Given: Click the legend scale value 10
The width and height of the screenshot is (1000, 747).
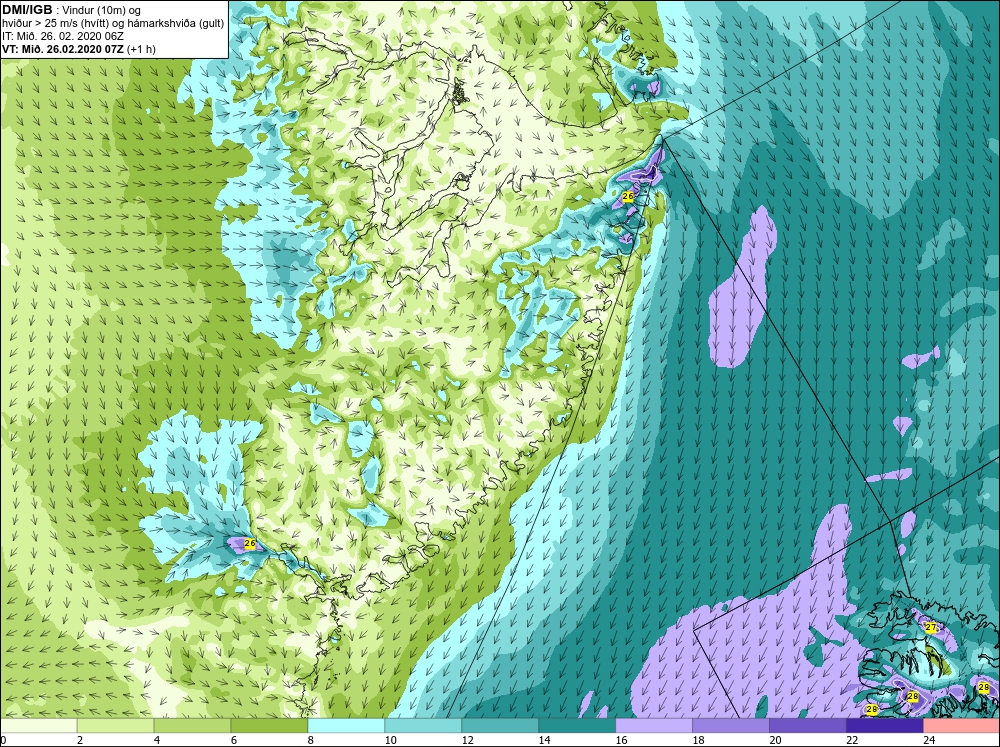Looking at the screenshot, I should [390, 740].
